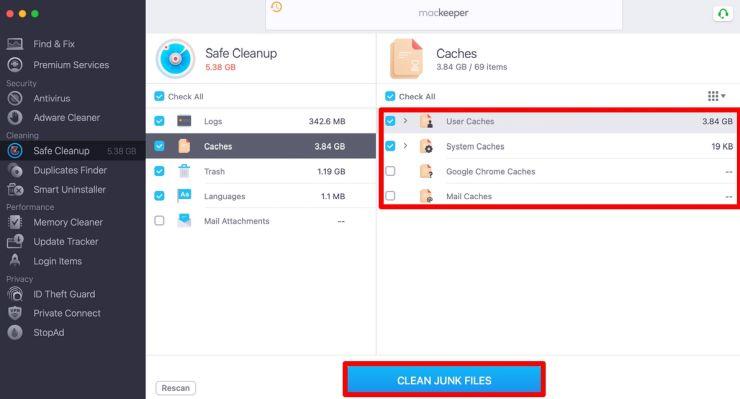Click the clock history icon
Image resolution: width=740 pixels, height=399 pixels.
[277, 7]
